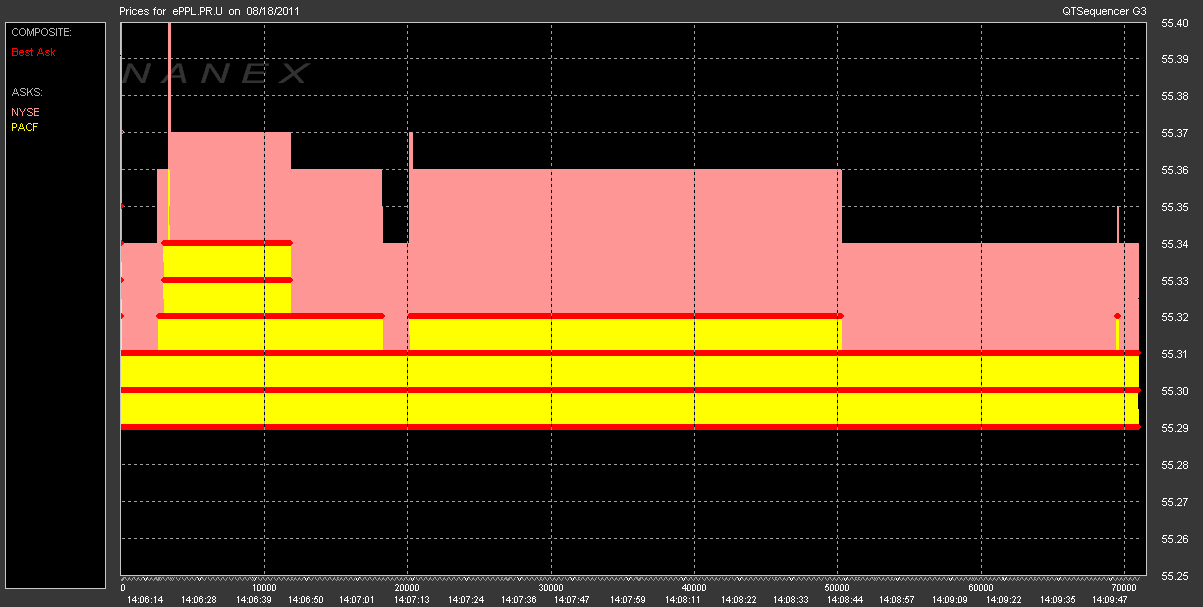The image size is (1203, 607).
Task: Click the 10000 sequence axis label
Action: tap(264, 588)
